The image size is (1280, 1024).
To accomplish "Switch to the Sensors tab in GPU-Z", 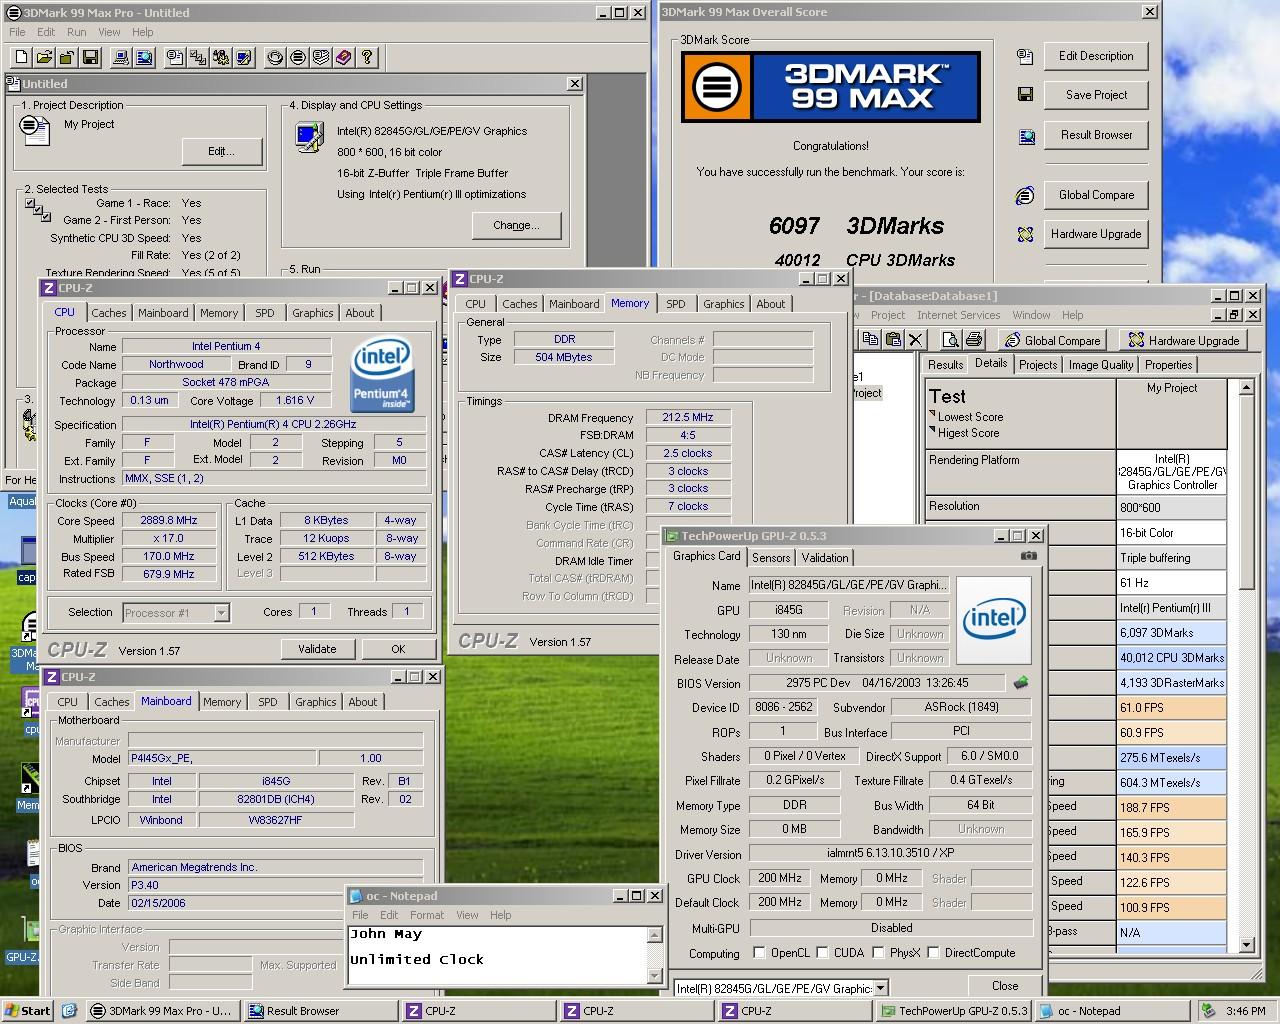I will pyautogui.click(x=771, y=558).
